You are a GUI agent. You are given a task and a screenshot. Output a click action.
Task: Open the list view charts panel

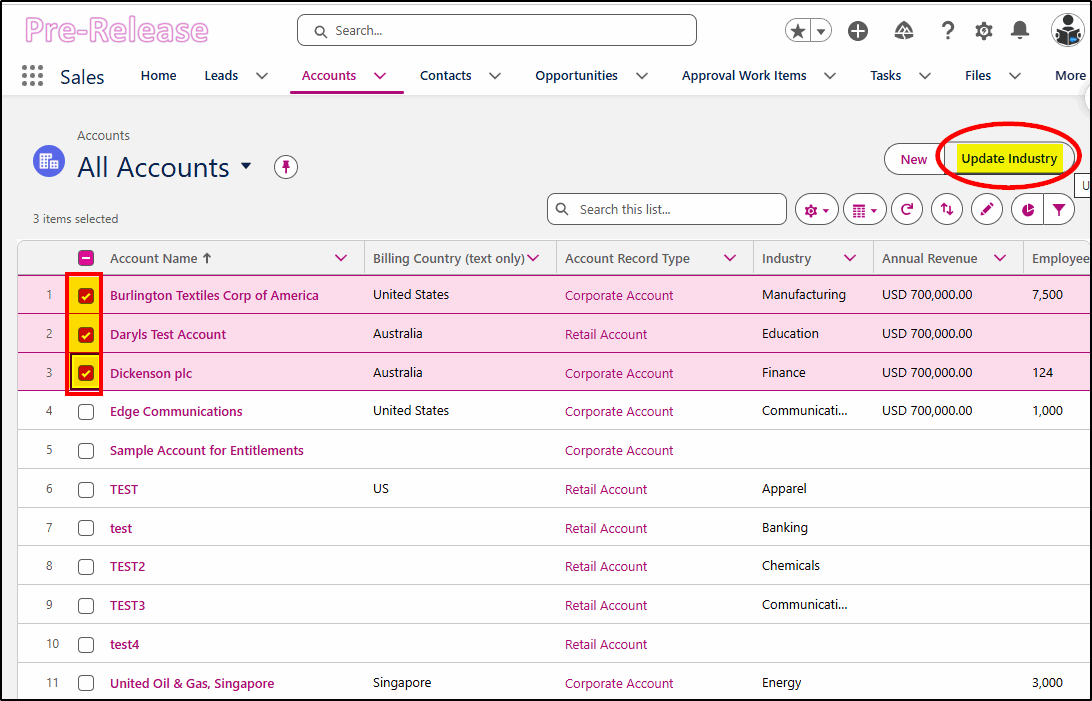point(1028,210)
